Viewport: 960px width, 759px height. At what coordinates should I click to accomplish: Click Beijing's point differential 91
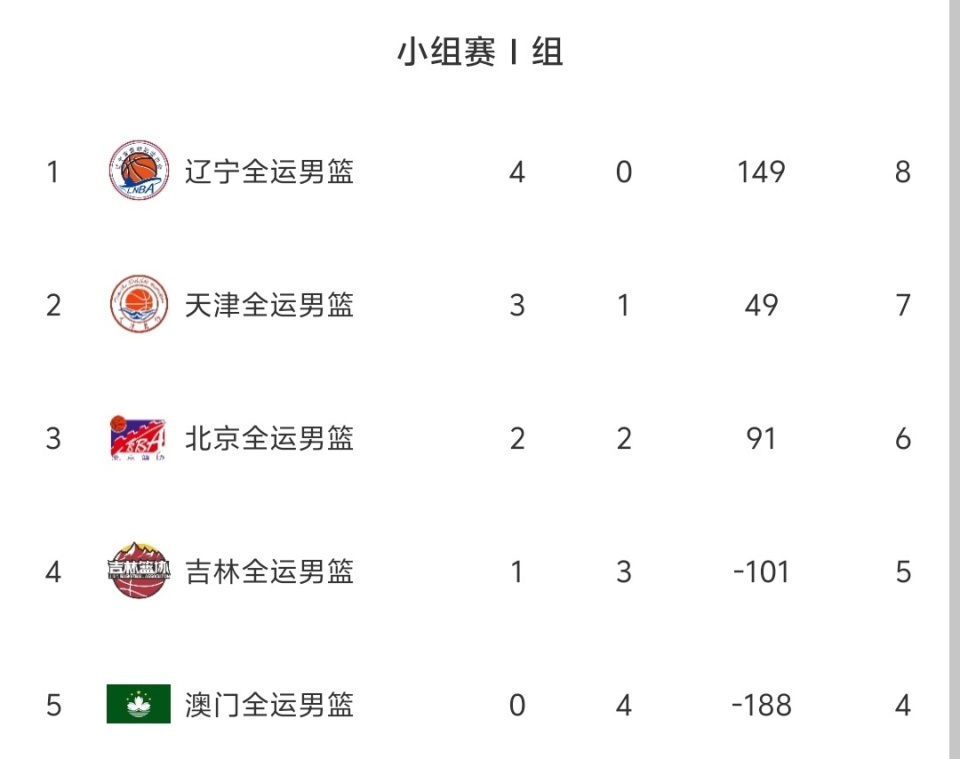click(x=761, y=438)
